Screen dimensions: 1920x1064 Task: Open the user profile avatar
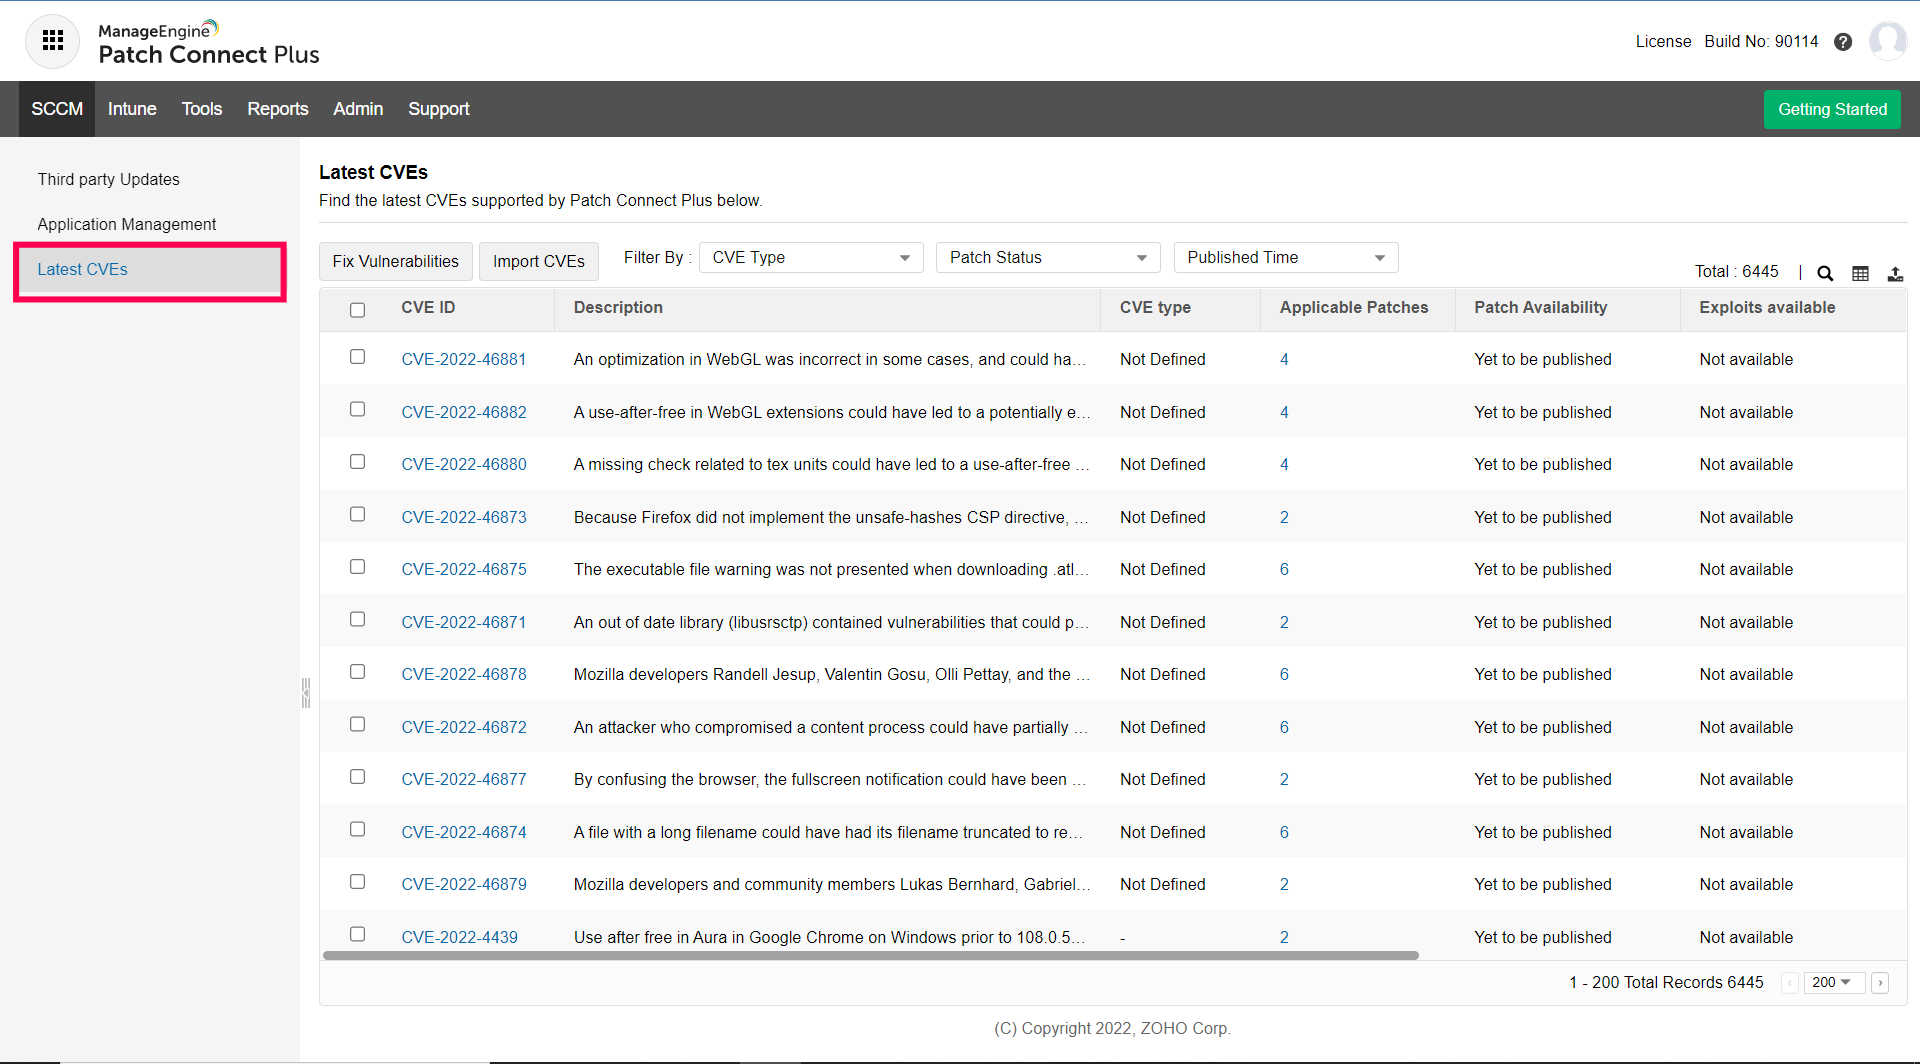click(1887, 41)
